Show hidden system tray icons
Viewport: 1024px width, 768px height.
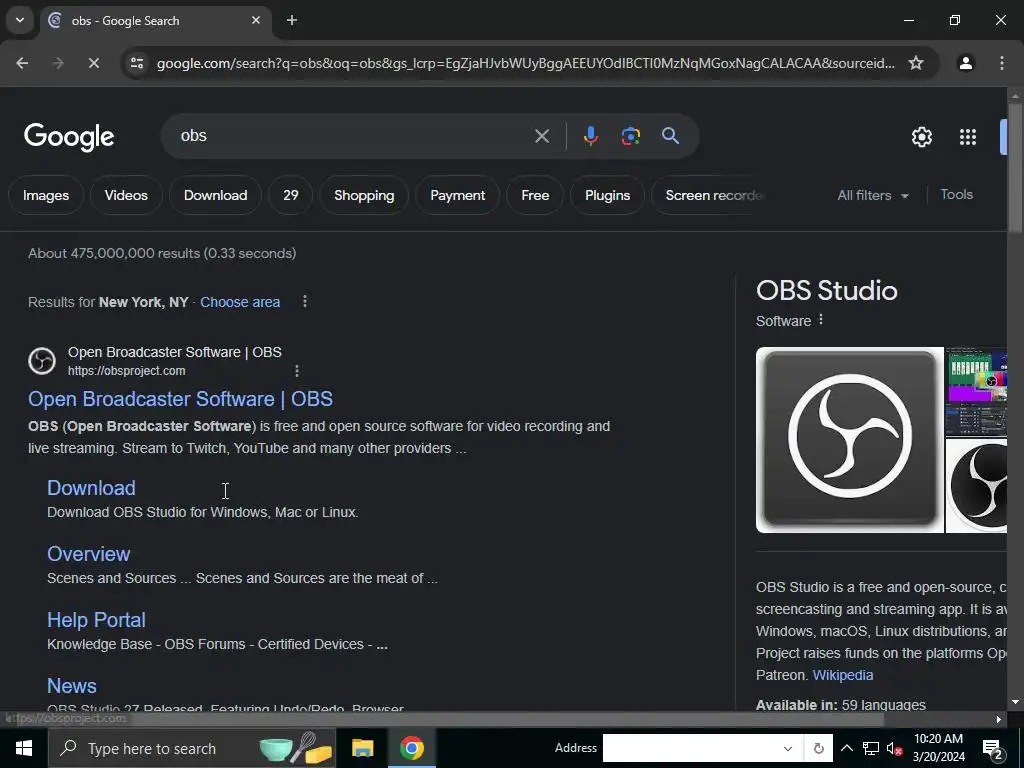[x=846, y=748]
